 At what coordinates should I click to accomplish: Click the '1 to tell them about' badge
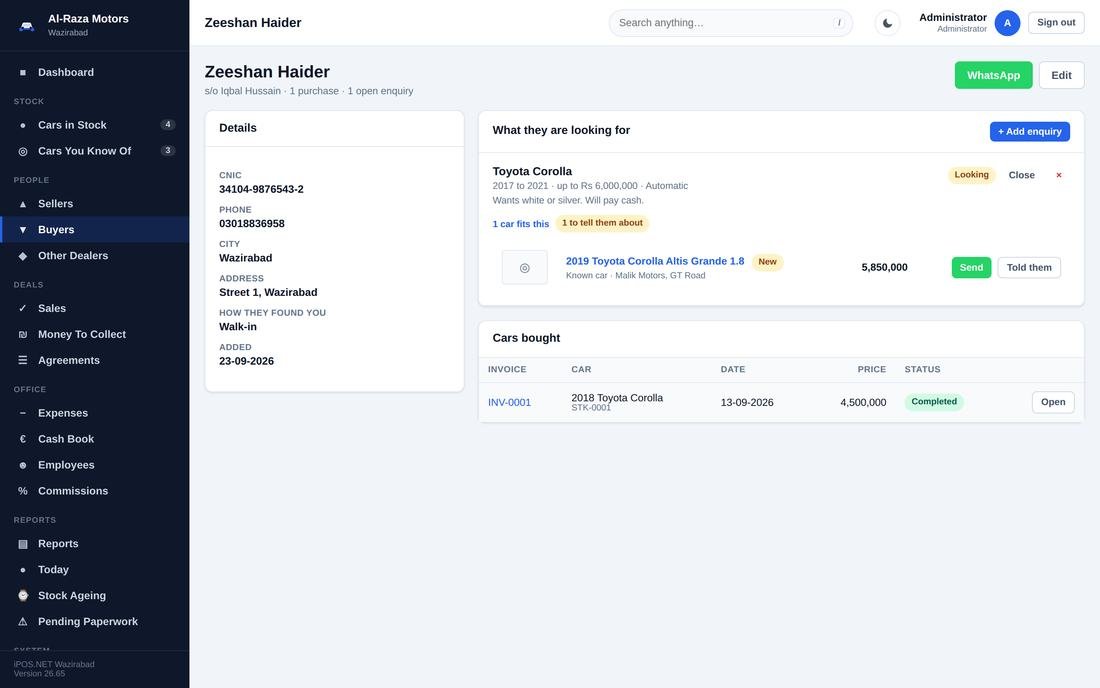602,223
